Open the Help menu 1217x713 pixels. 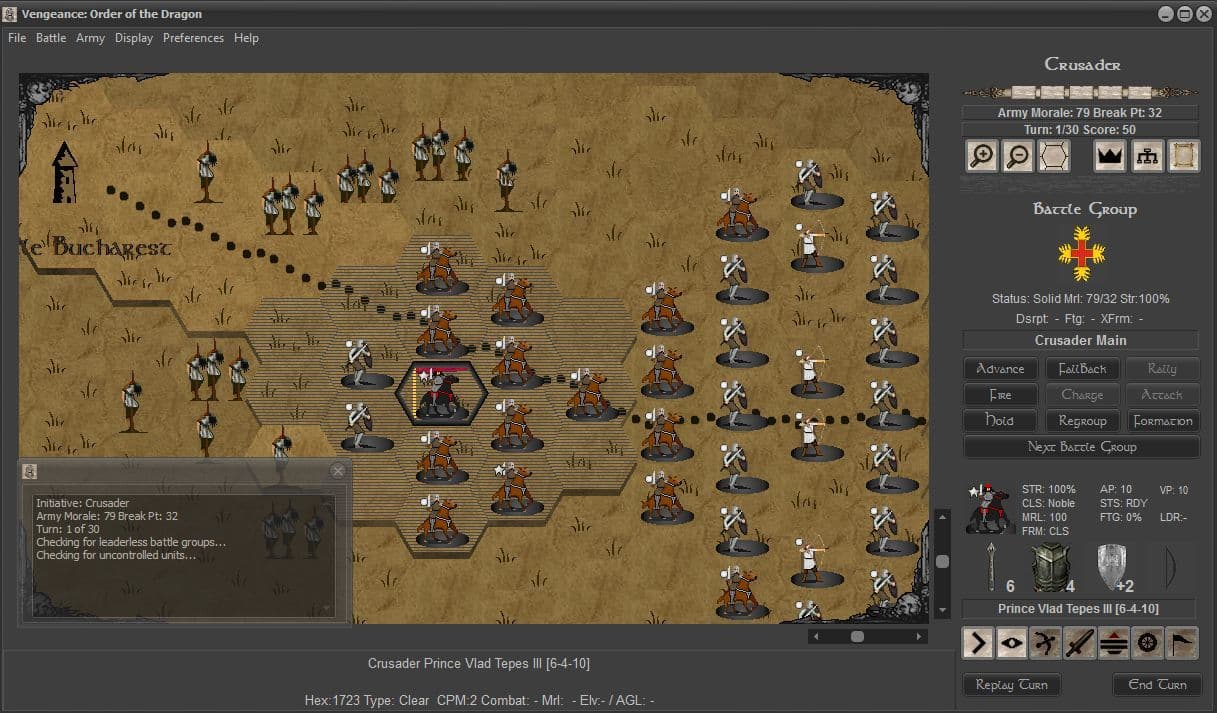tap(246, 38)
